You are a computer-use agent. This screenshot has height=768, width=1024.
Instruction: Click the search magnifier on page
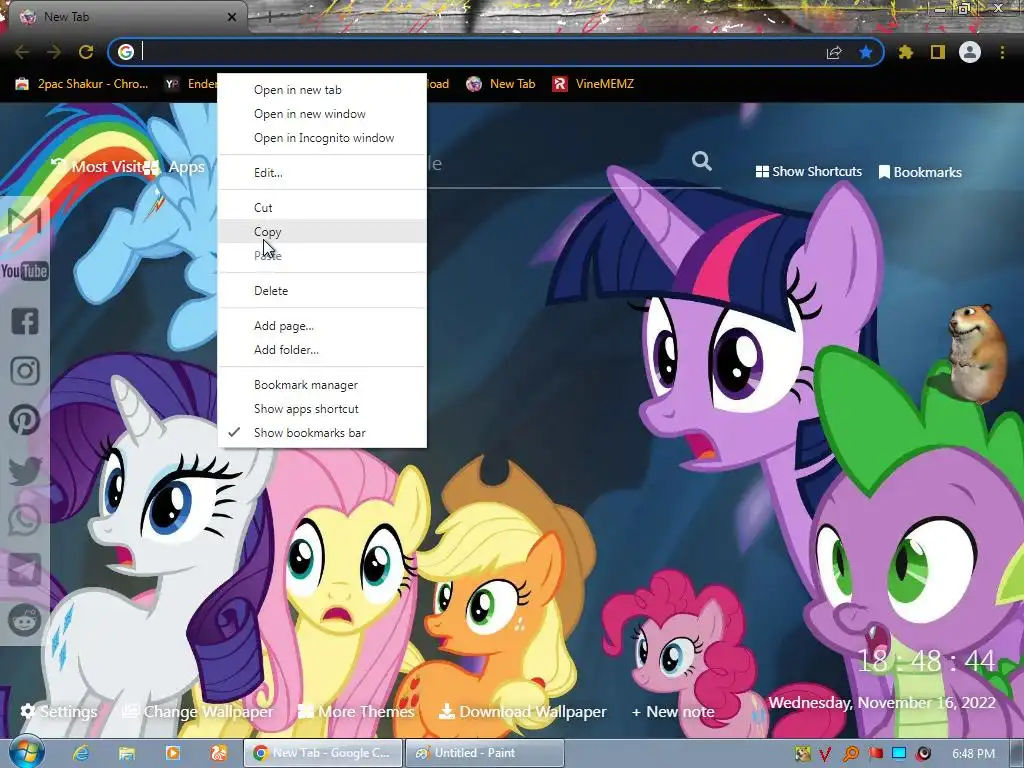pos(702,161)
